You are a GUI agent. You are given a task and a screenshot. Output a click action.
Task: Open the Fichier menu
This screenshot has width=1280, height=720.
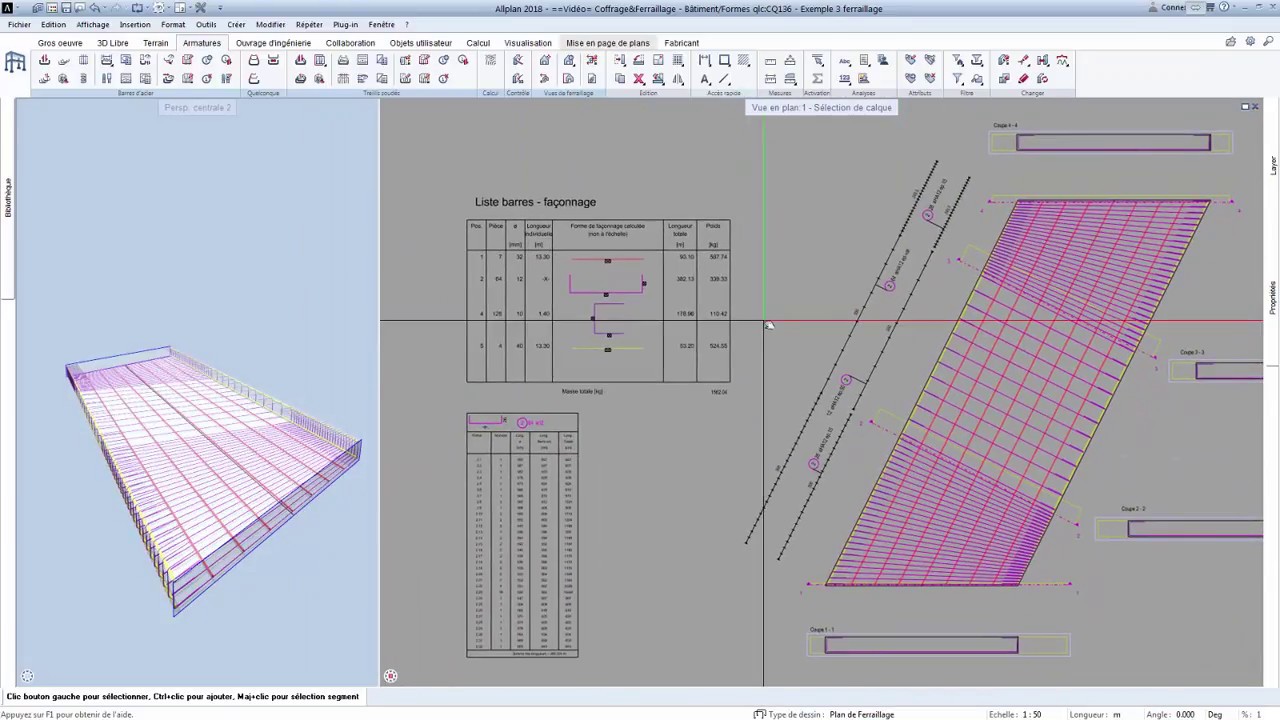point(19,24)
